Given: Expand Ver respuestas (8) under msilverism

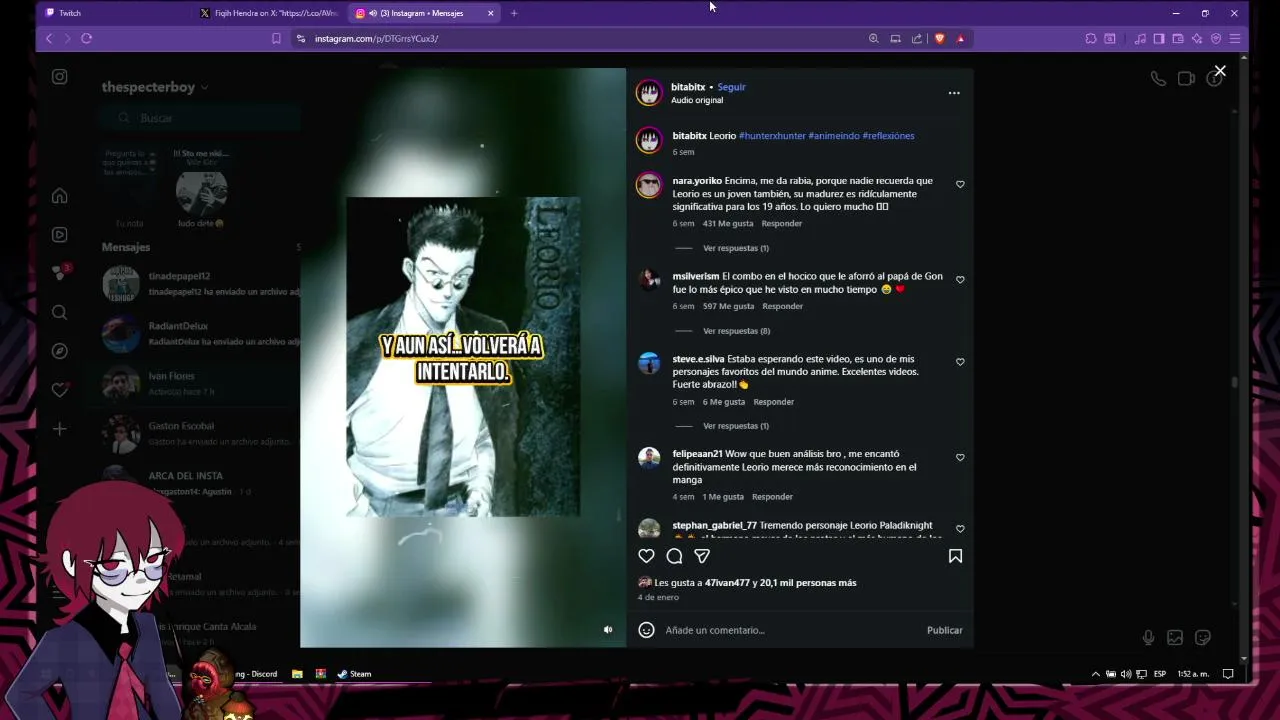Looking at the screenshot, I should pos(736,331).
